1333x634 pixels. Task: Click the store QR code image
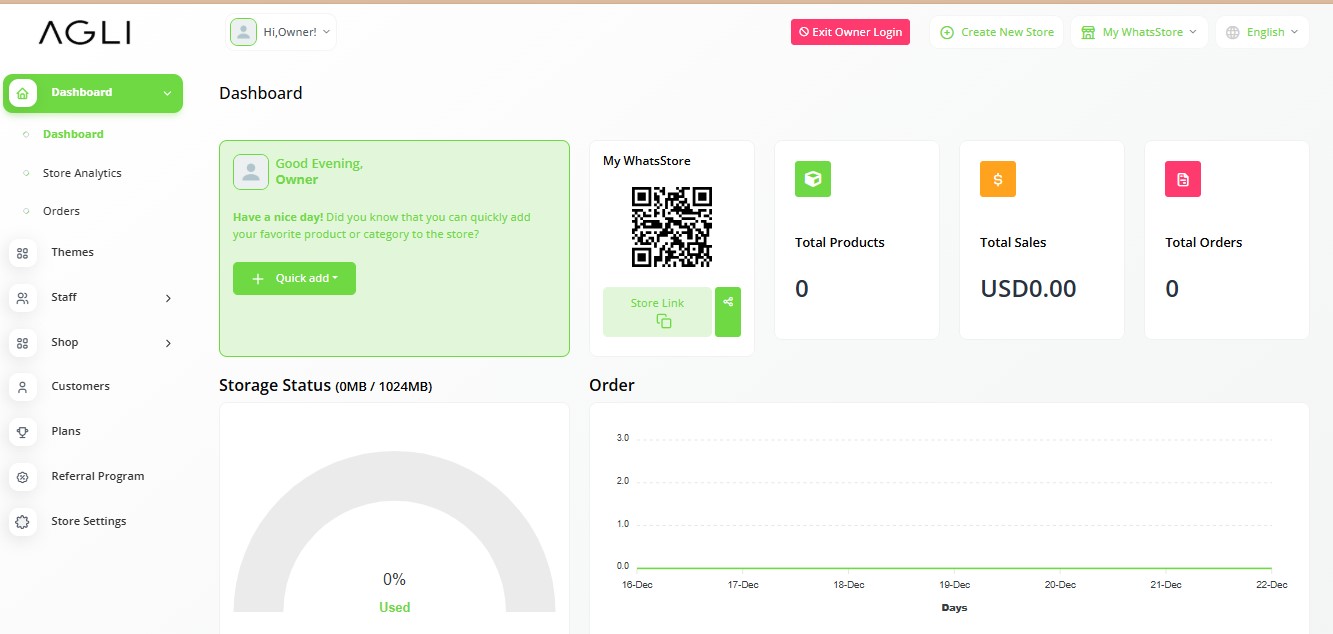(x=672, y=227)
